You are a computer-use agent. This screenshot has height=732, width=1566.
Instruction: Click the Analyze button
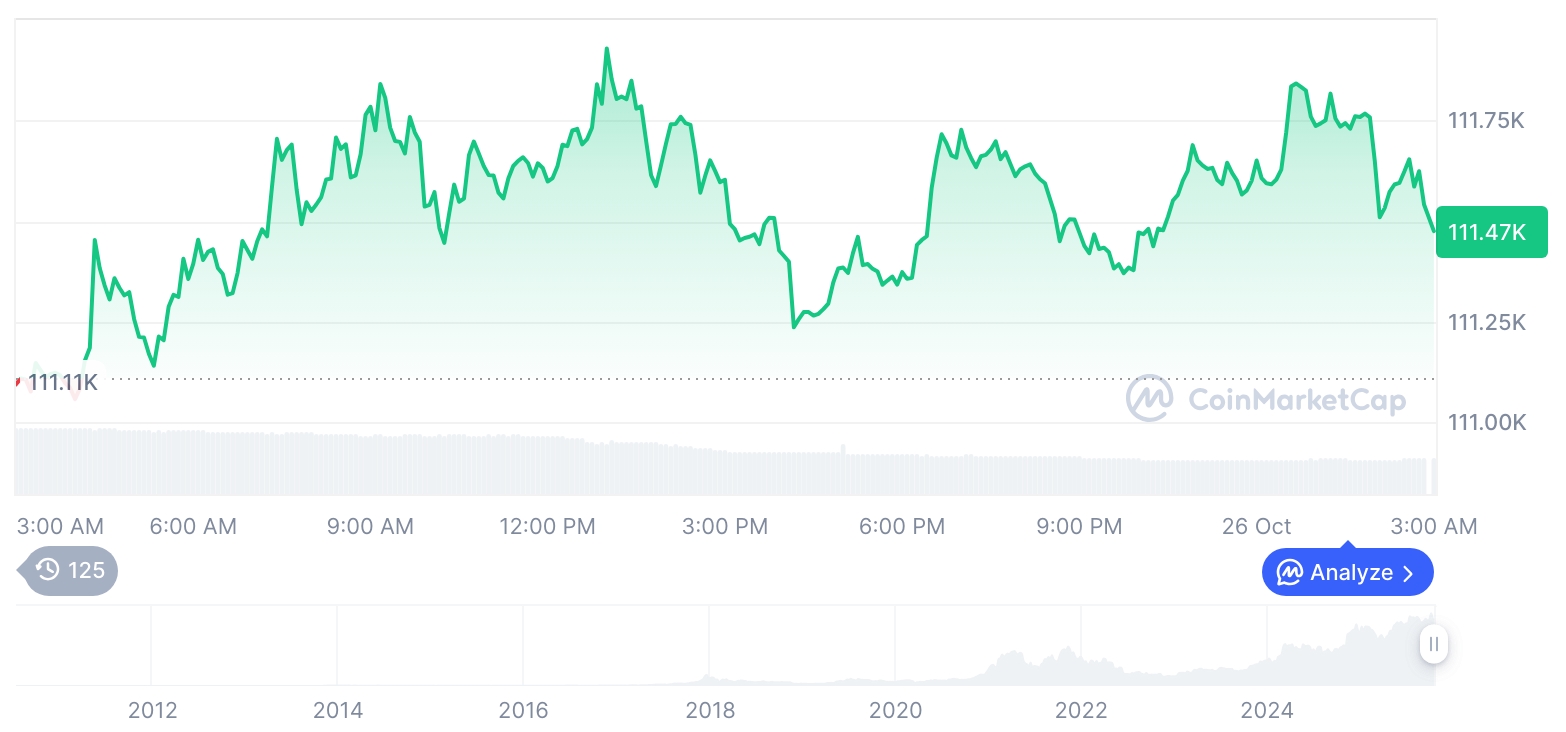1347,573
